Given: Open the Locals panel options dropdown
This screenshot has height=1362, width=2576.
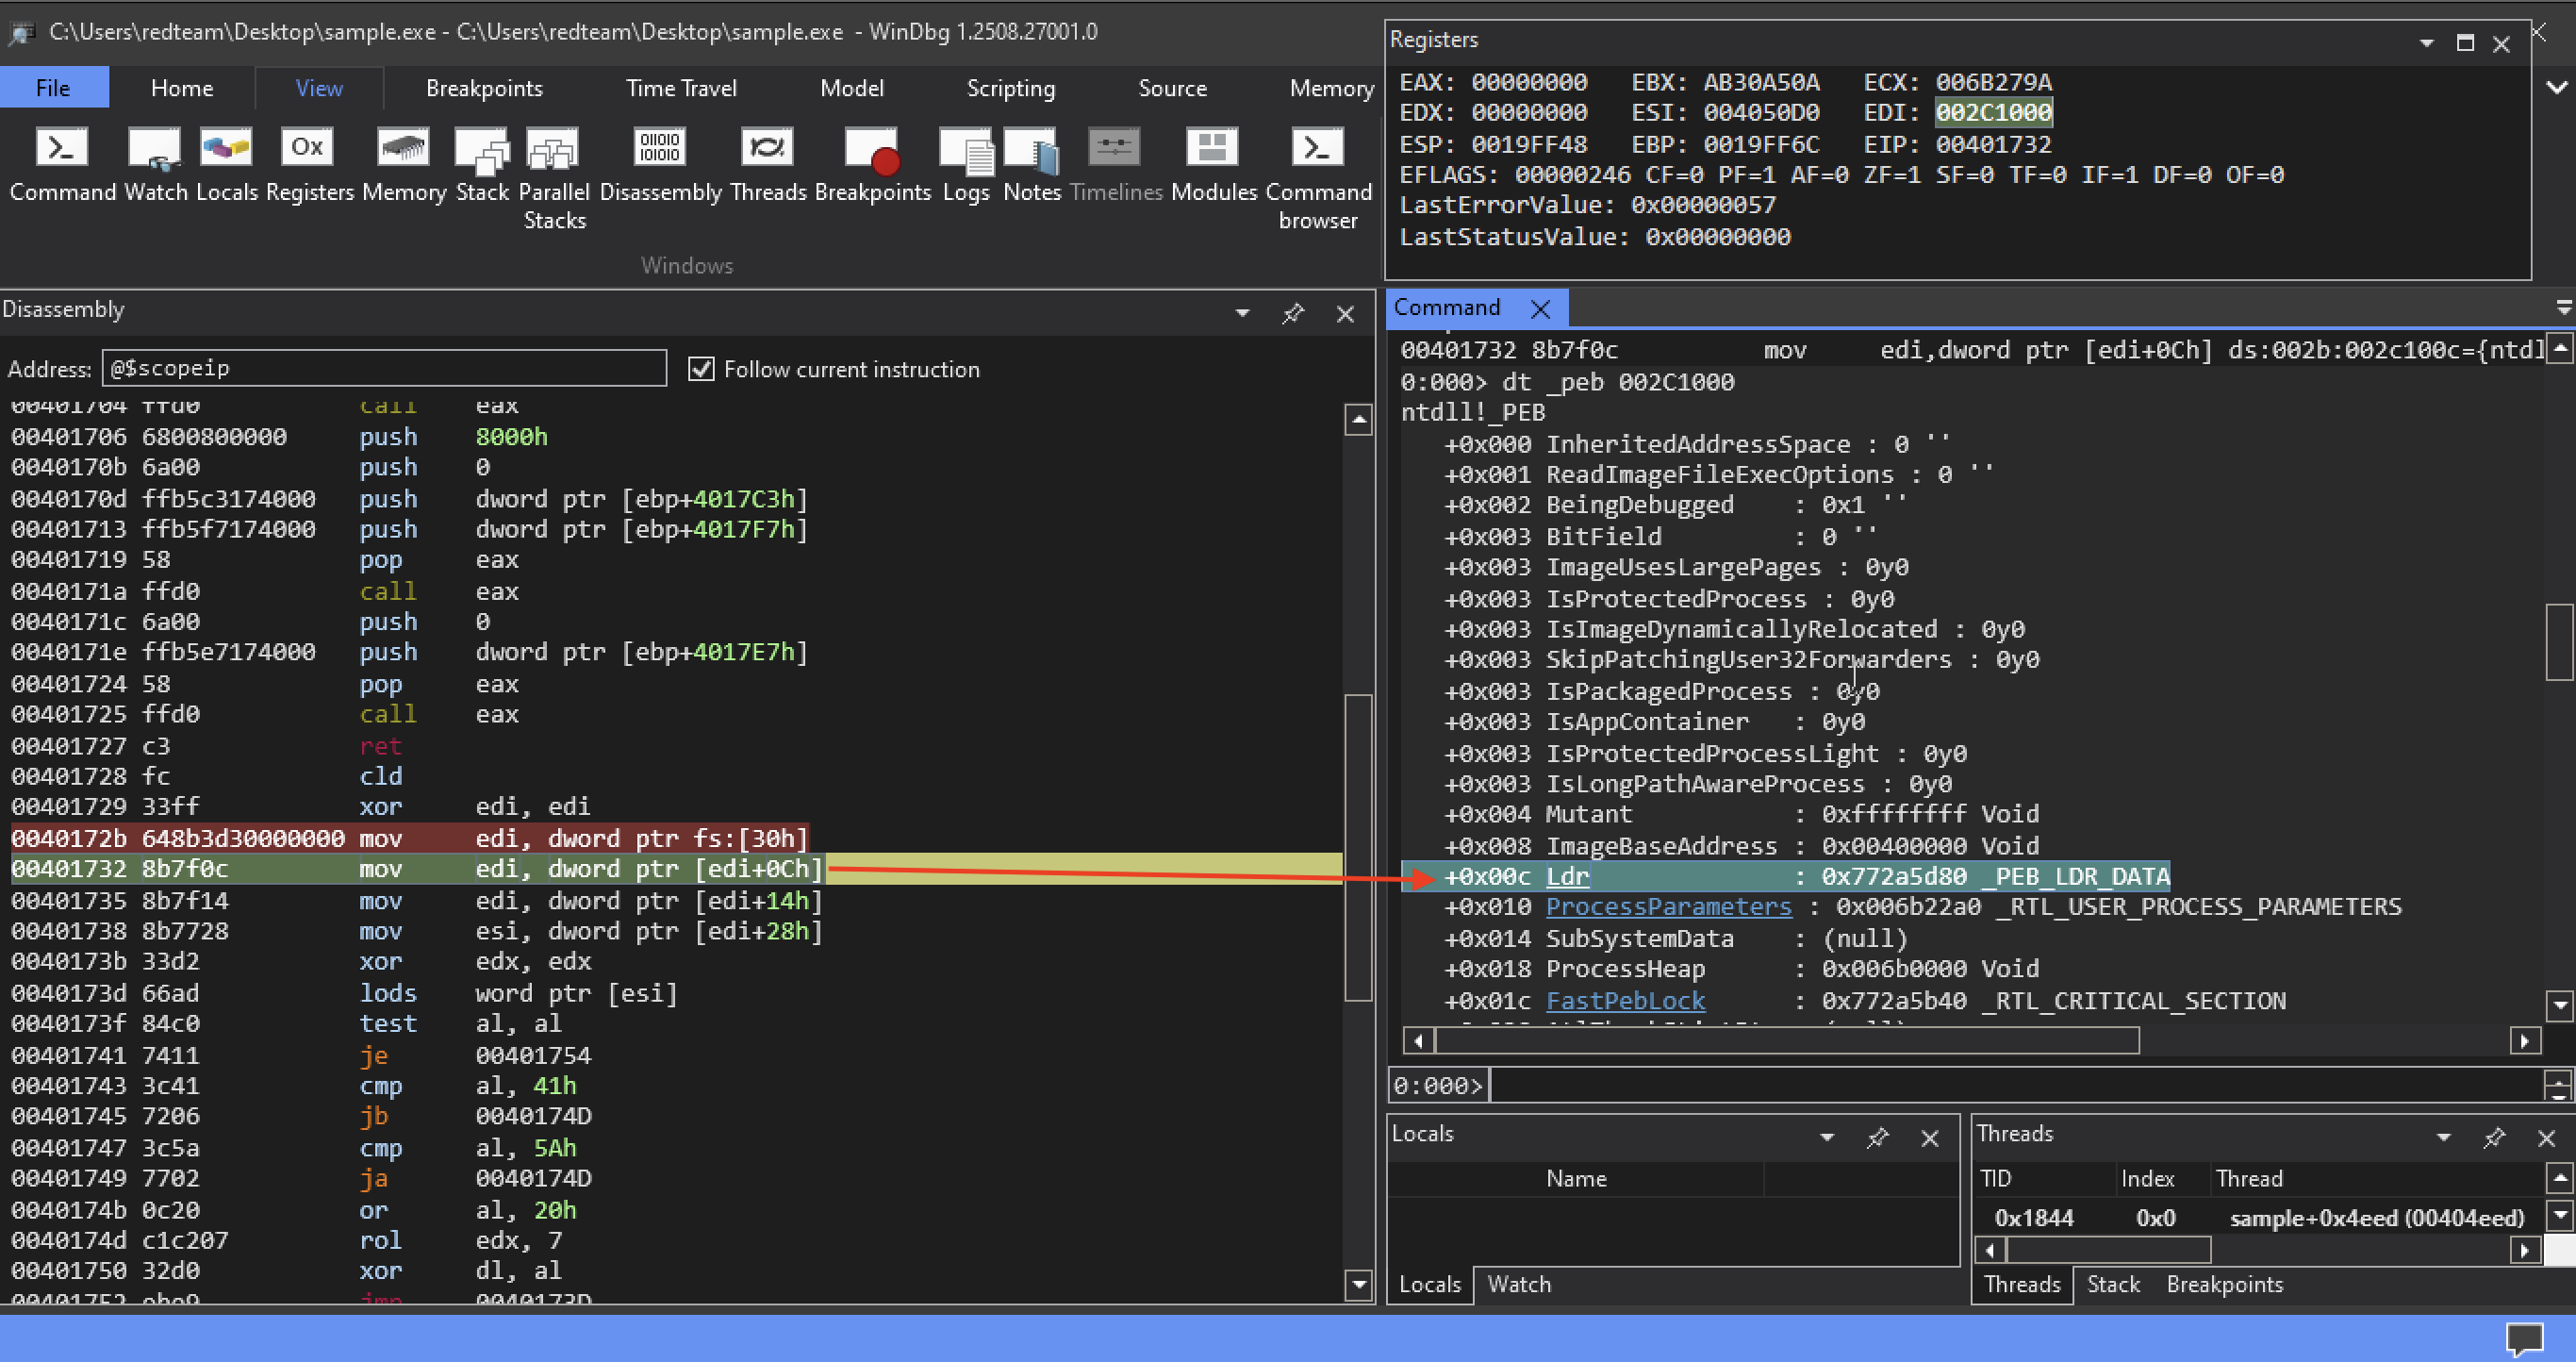Looking at the screenshot, I should (1827, 1138).
